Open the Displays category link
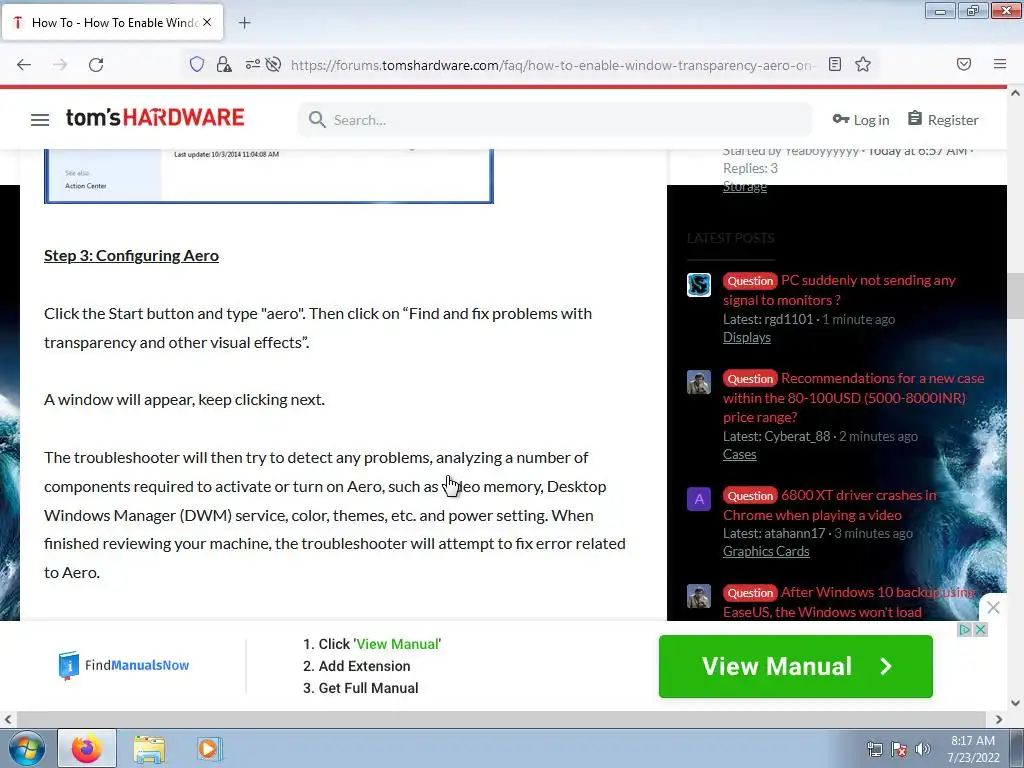Screen dimensions: 1024x768 tap(746, 338)
